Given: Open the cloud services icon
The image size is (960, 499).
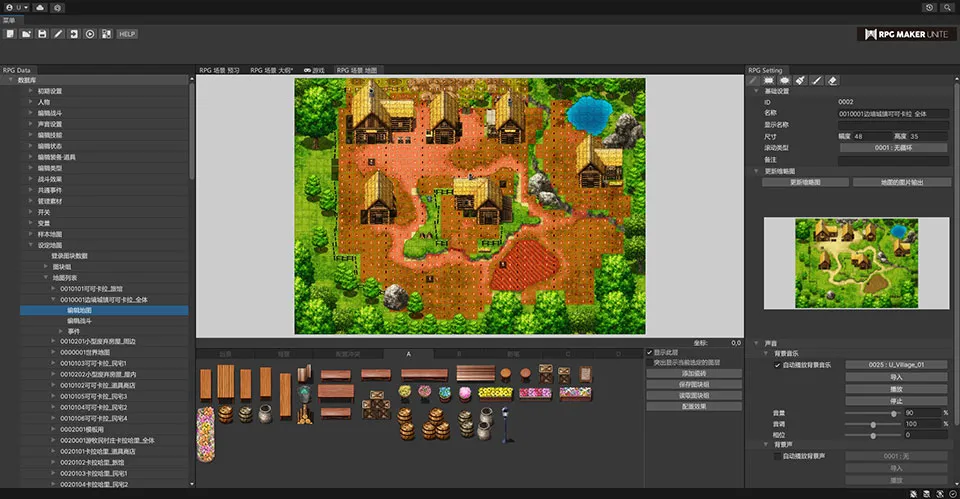Looking at the screenshot, I should (39, 7).
